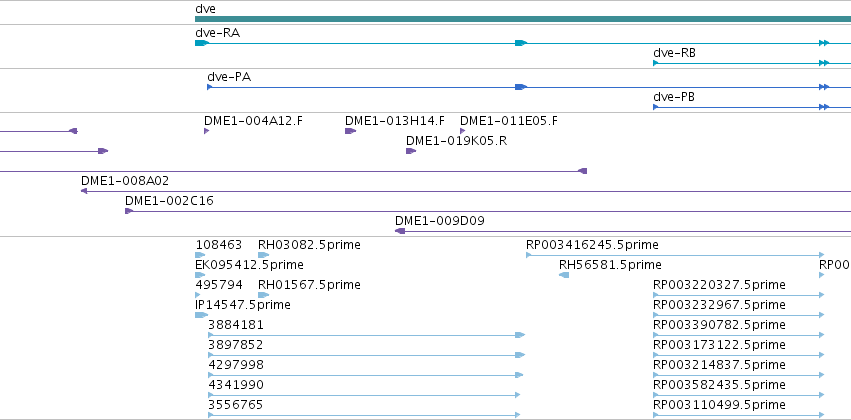Click the RP003232967.5prime label
851x420 pixels.
coord(719,305)
